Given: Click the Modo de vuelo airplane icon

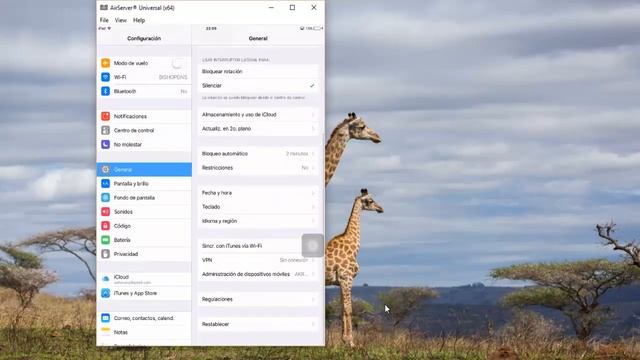Looking at the screenshot, I should click(105, 63).
